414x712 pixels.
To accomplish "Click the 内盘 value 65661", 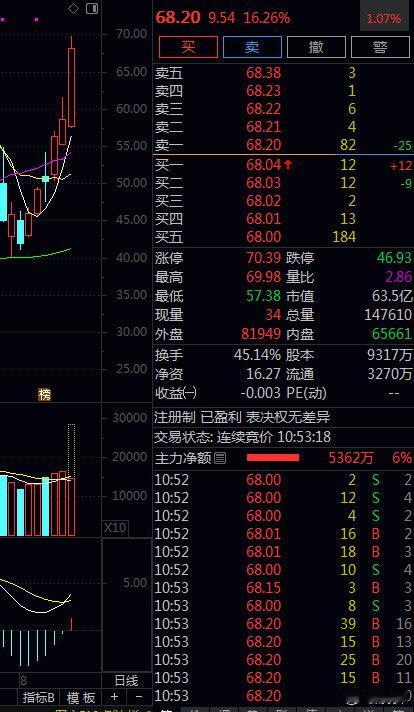I will [x=392, y=334].
